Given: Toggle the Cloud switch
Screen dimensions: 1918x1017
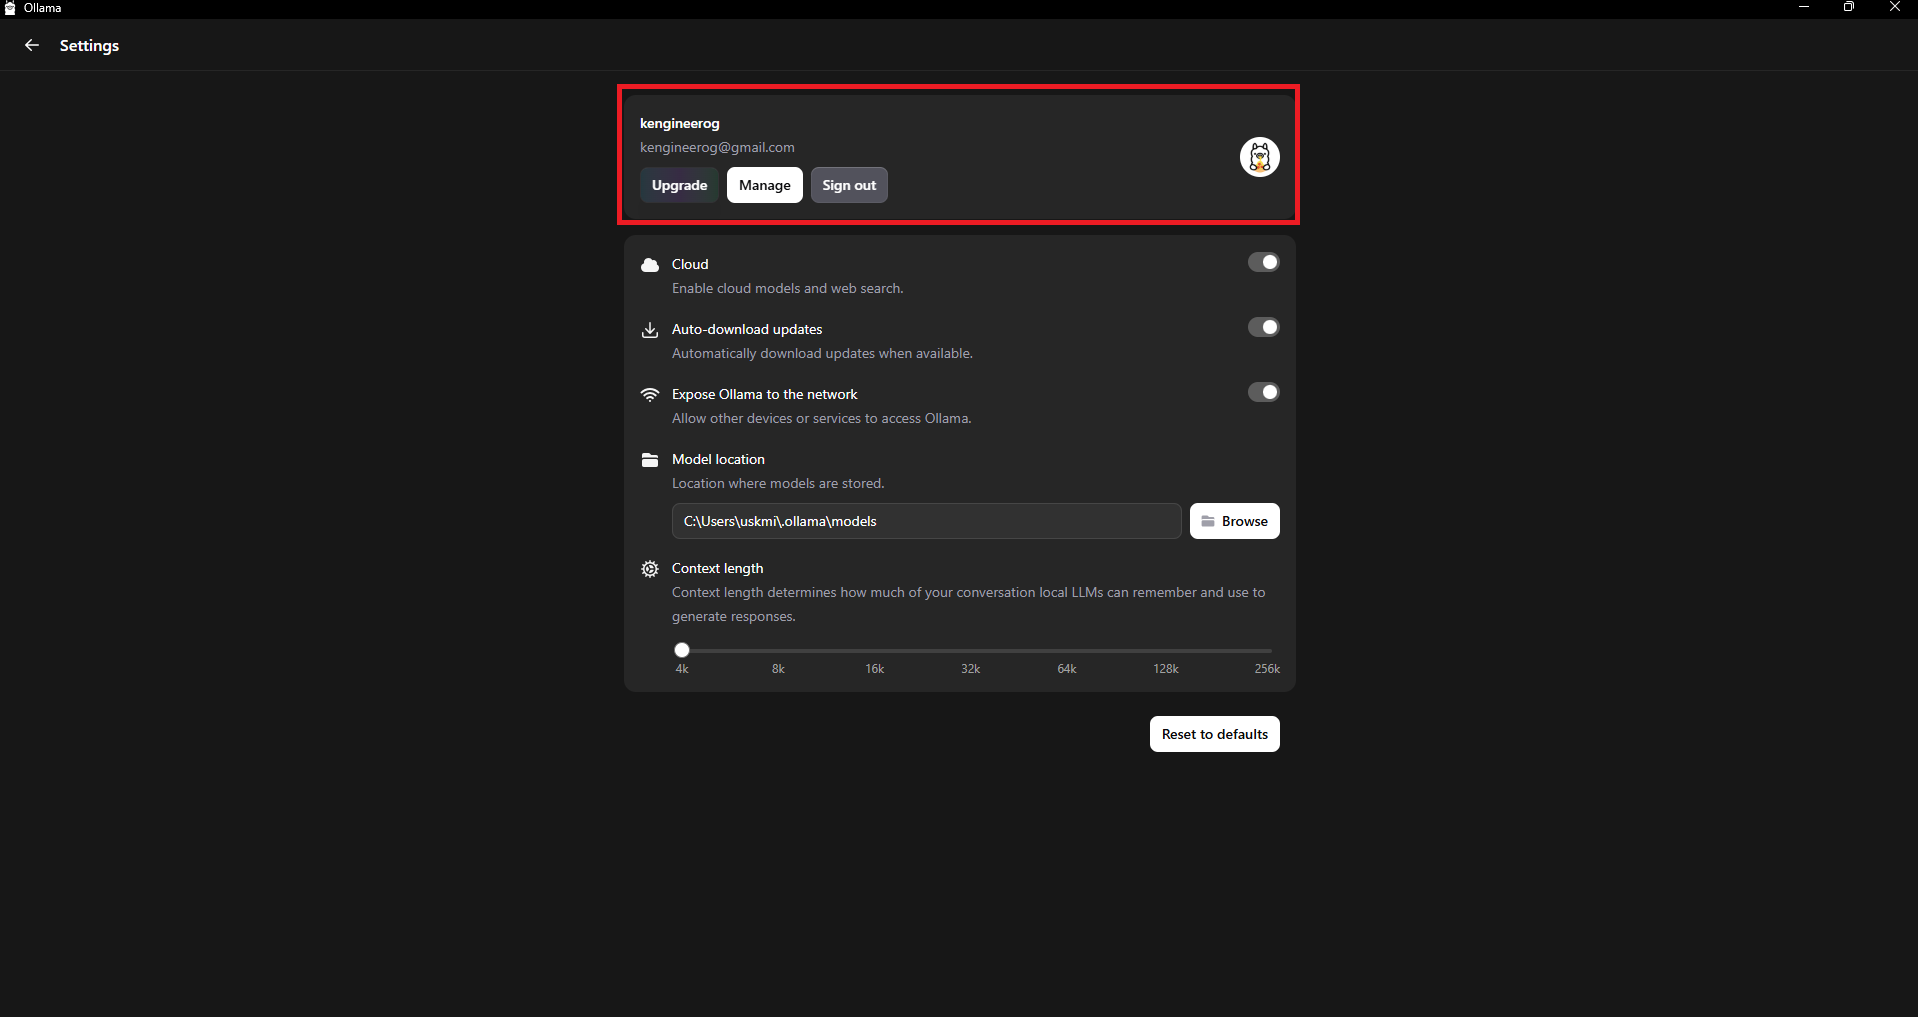Looking at the screenshot, I should pyautogui.click(x=1263, y=262).
